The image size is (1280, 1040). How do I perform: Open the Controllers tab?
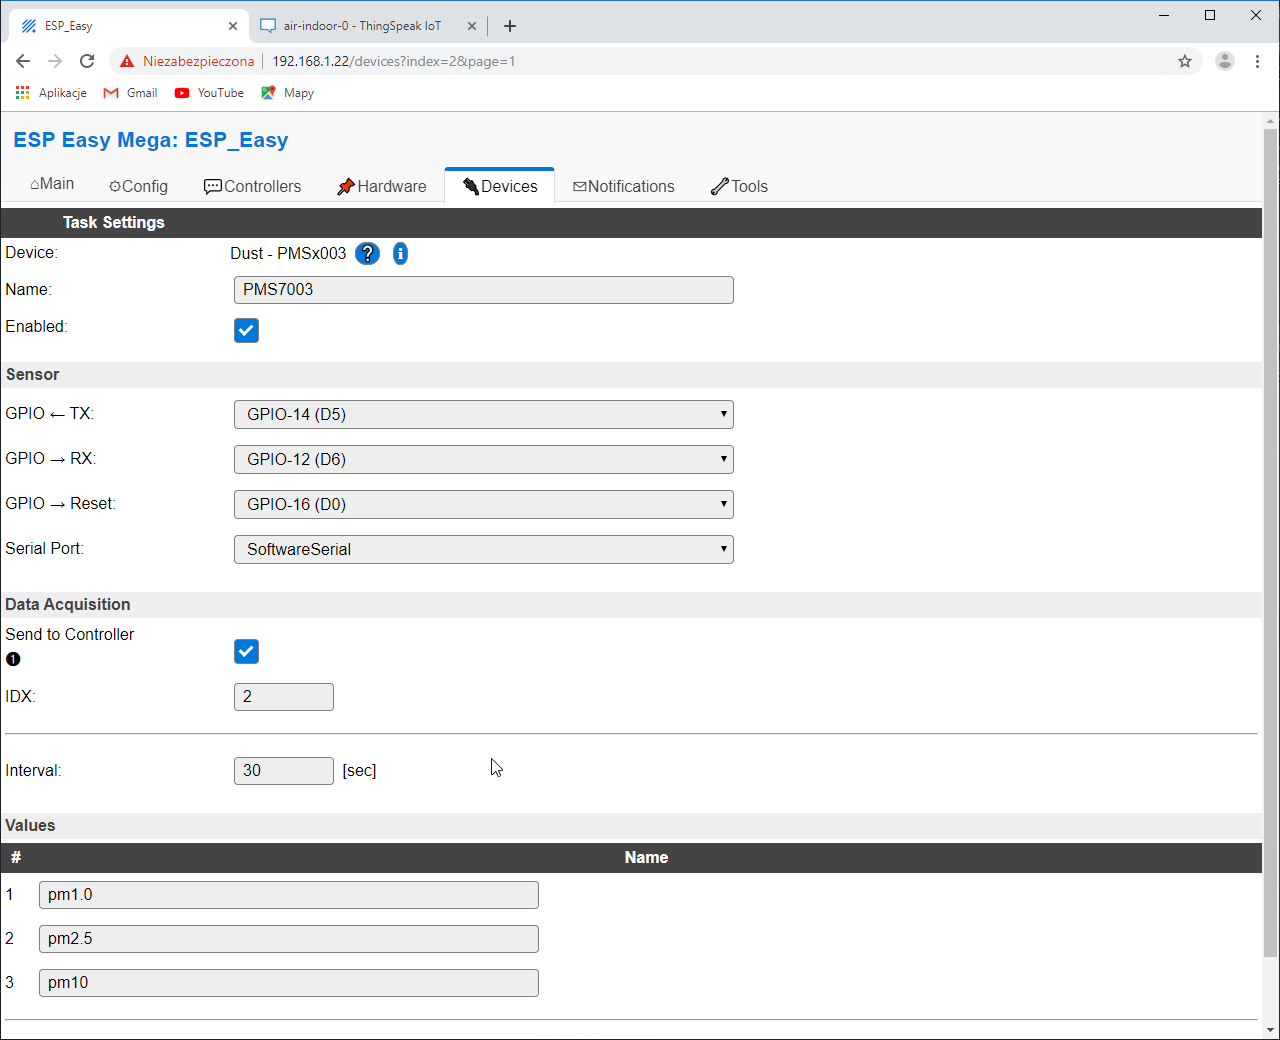click(252, 186)
